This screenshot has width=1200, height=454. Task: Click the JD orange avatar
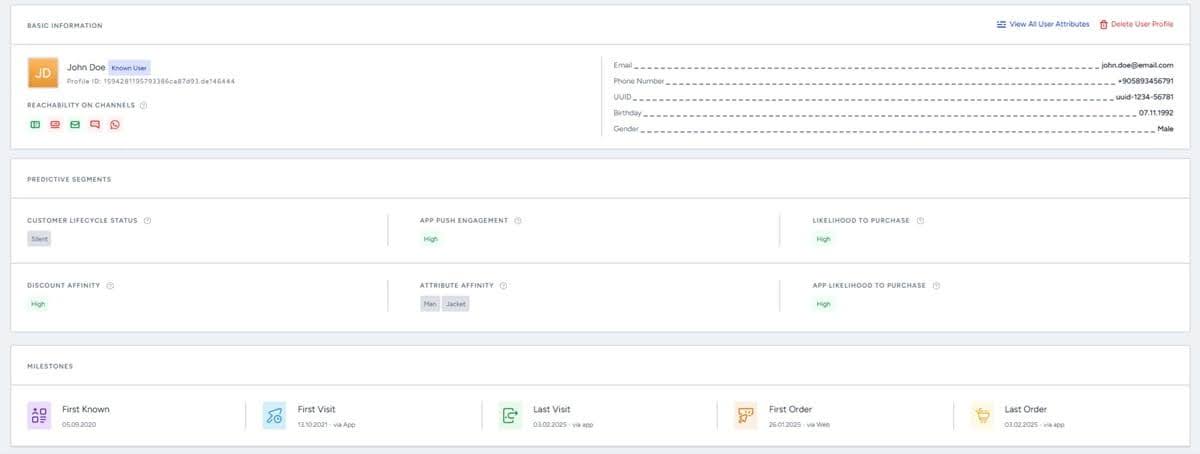click(42, 73)
